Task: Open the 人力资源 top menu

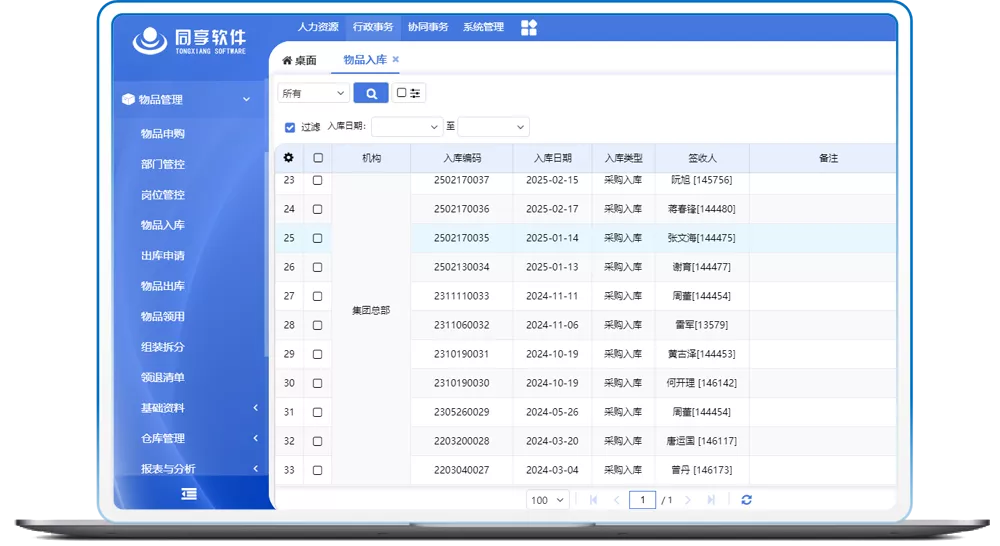Action: [x=318, y=27]
